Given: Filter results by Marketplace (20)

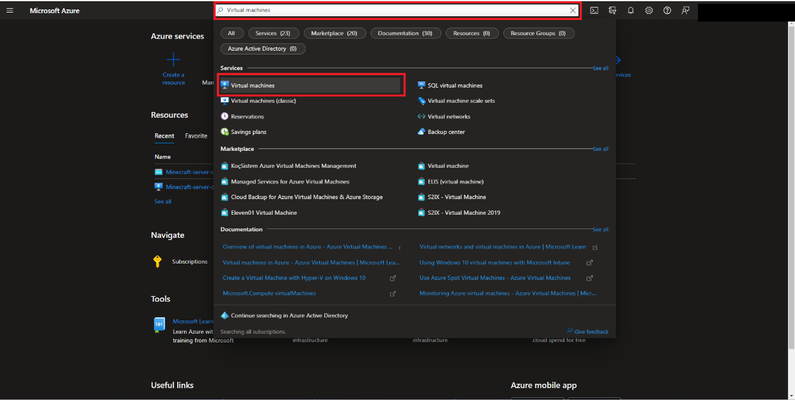Looking at the screenshot, I should [x=334, y=33].
